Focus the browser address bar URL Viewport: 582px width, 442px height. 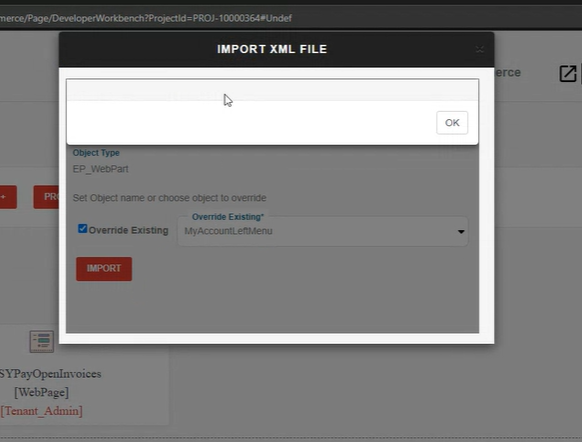(146, 18)
